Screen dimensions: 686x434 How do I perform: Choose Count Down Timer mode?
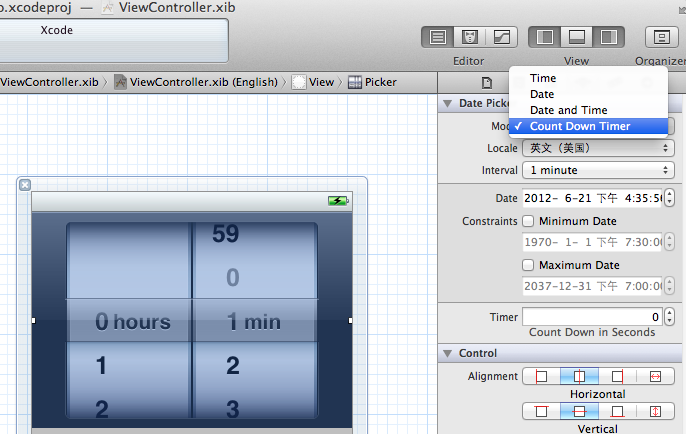(588, 126)
